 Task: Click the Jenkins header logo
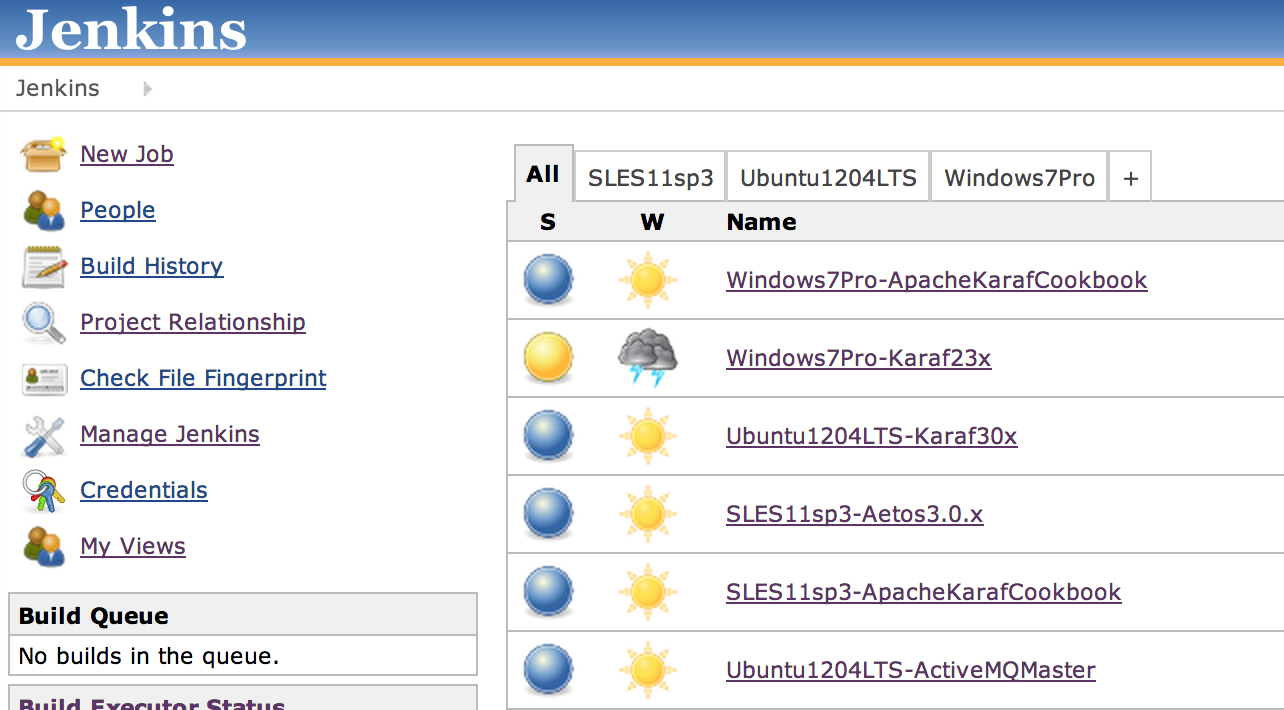pyautogui.click(x=131, y=29)
